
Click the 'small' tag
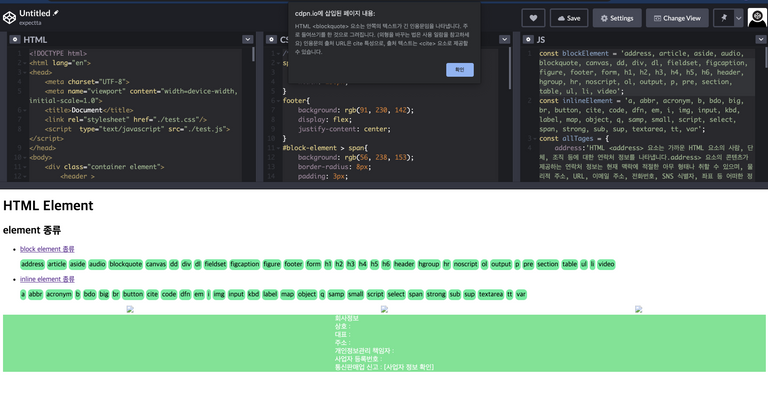click(x=356, y=294)
